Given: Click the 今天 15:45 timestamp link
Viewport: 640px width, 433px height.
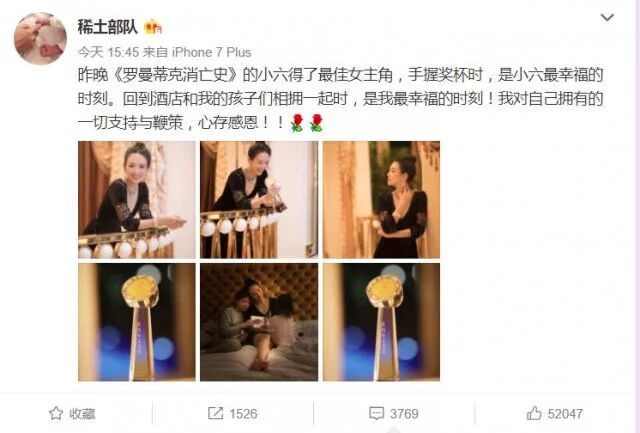Looking at the screenshot, I should coord(108,52).
